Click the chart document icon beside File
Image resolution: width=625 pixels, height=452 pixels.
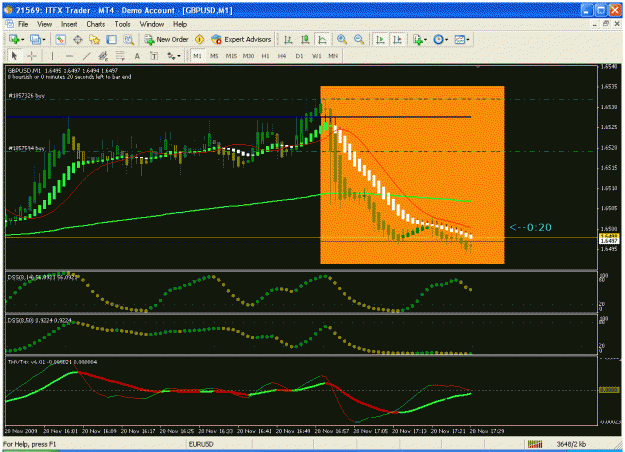10,24
